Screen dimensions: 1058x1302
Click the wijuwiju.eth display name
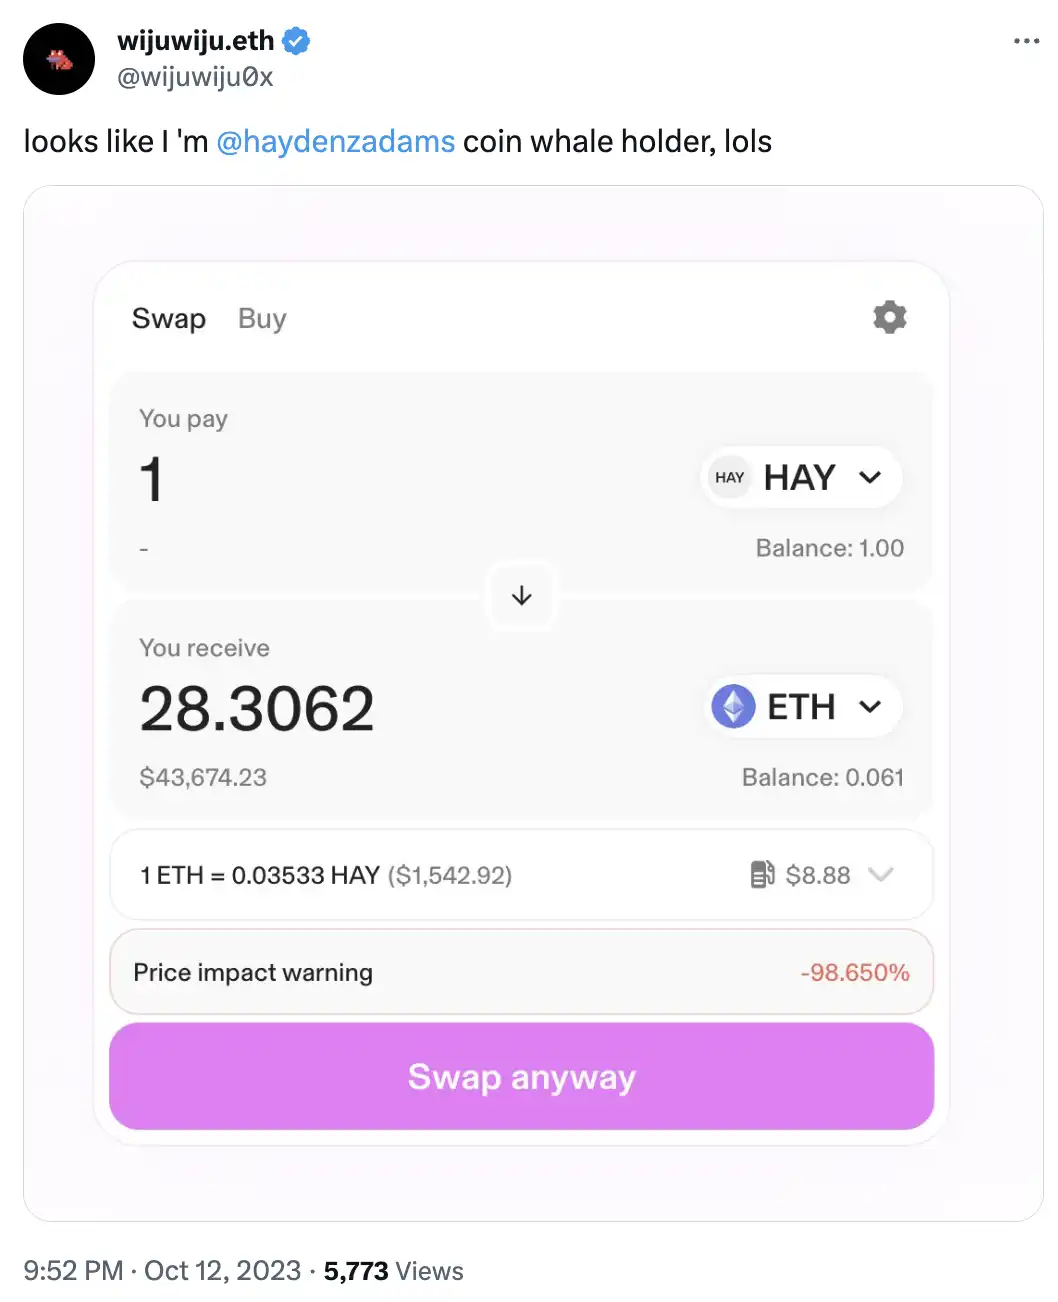click(x=195, y=41)
